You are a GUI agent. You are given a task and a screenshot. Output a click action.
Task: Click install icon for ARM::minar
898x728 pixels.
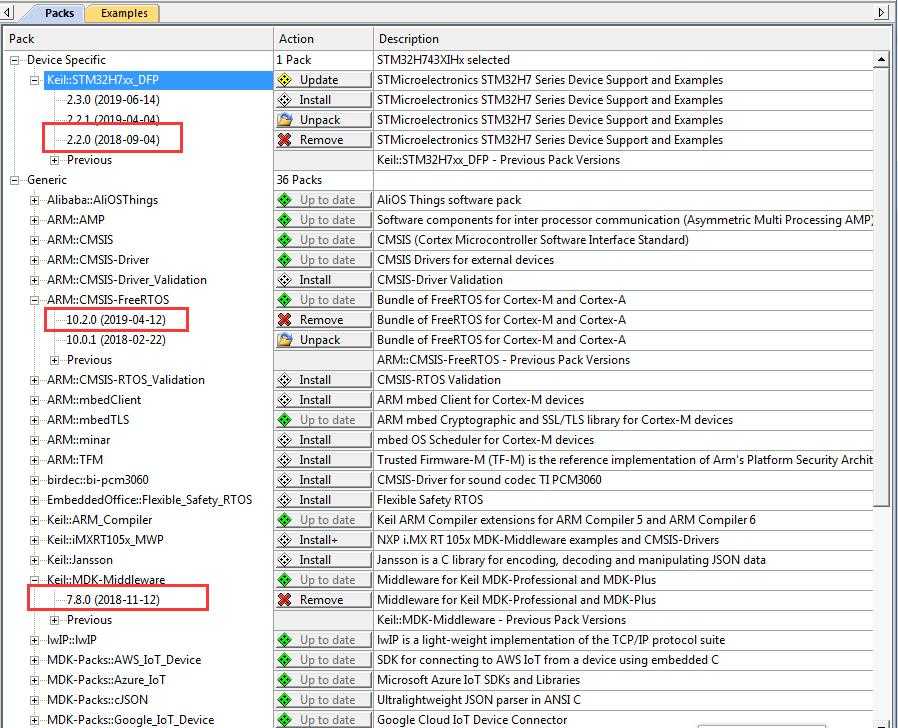[x=285, y=440]
